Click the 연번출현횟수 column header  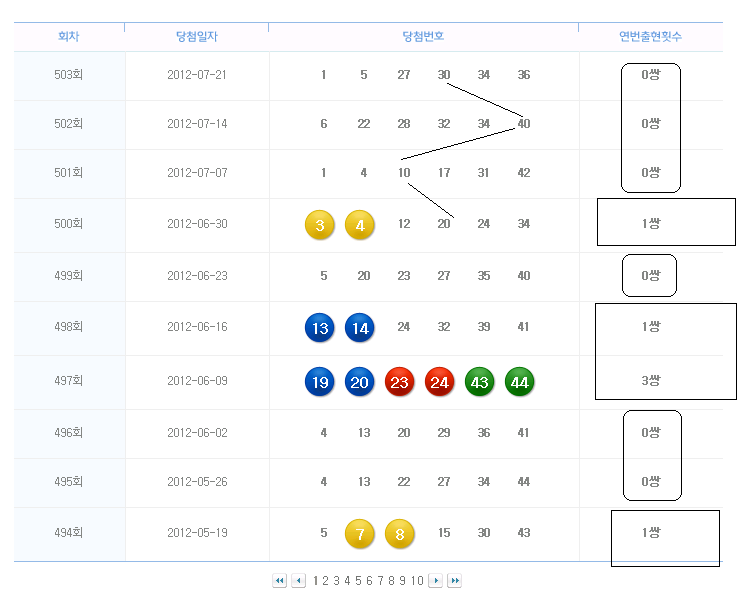coord(650,37)
